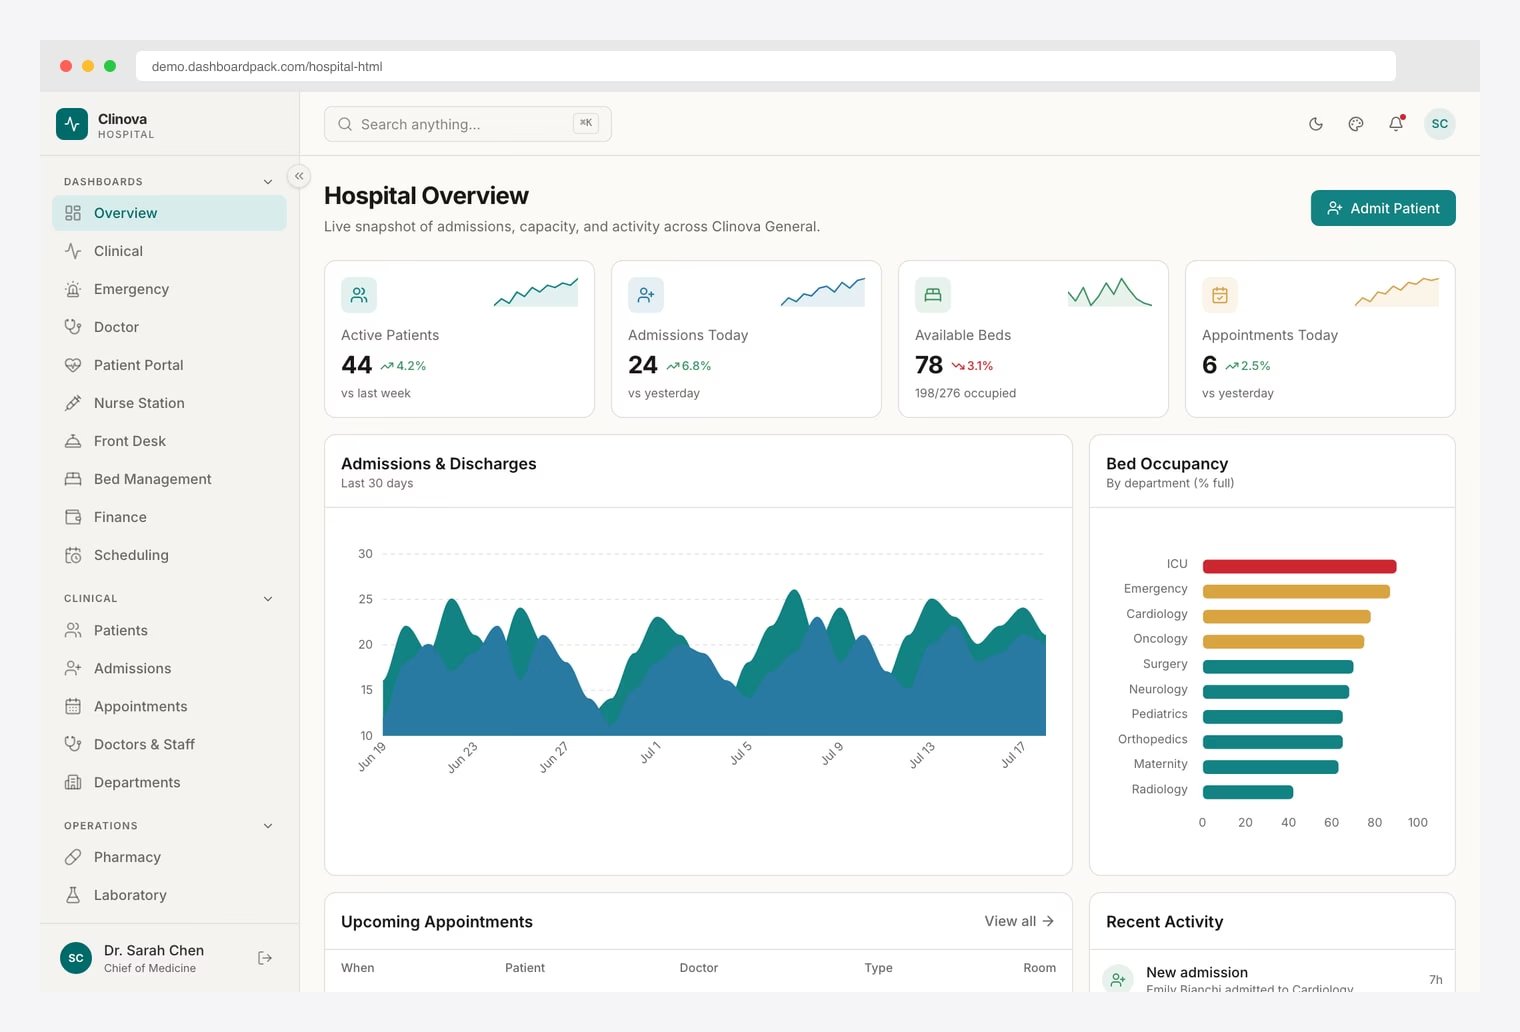Open the Laboratory page
Image resolution: width=1520 pixels, height=1032 pixels.
click(169, 895)
